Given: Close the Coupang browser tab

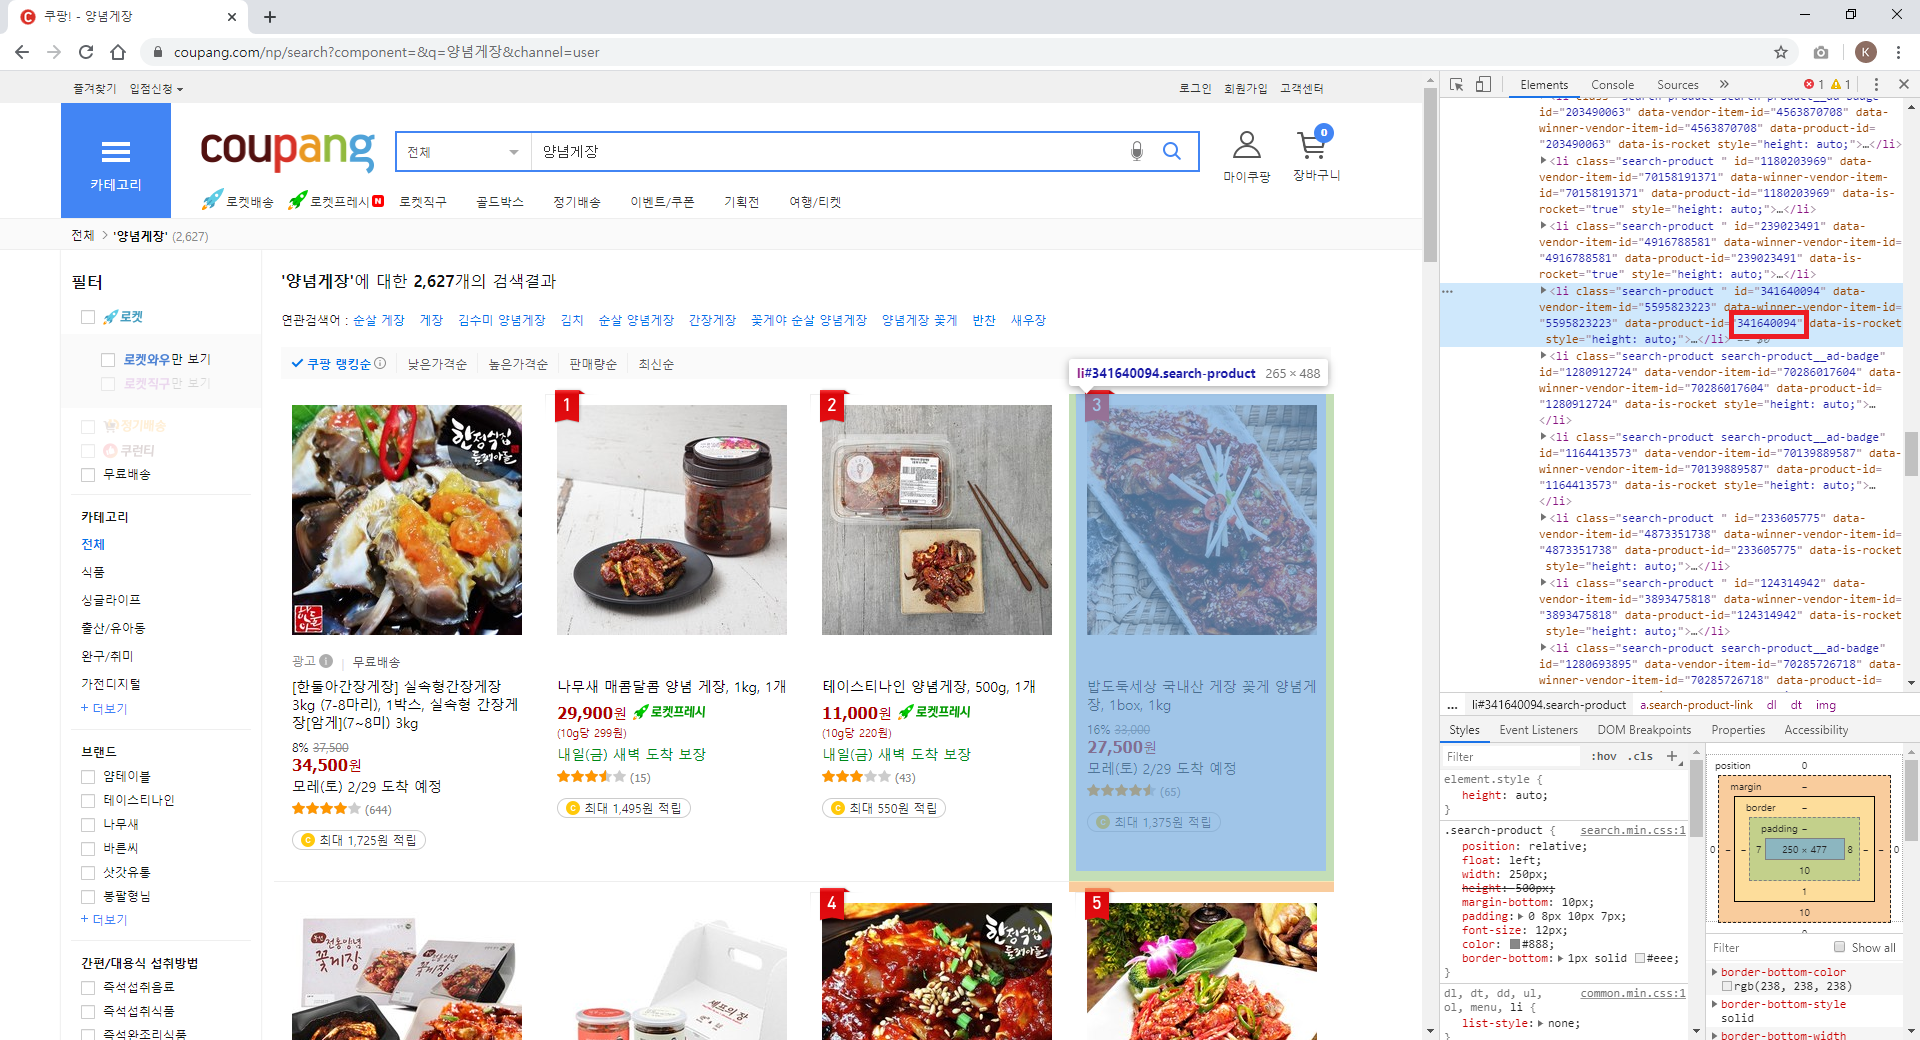Looking at the screenshot, I should pyautogui.click(x=232, y=16).
